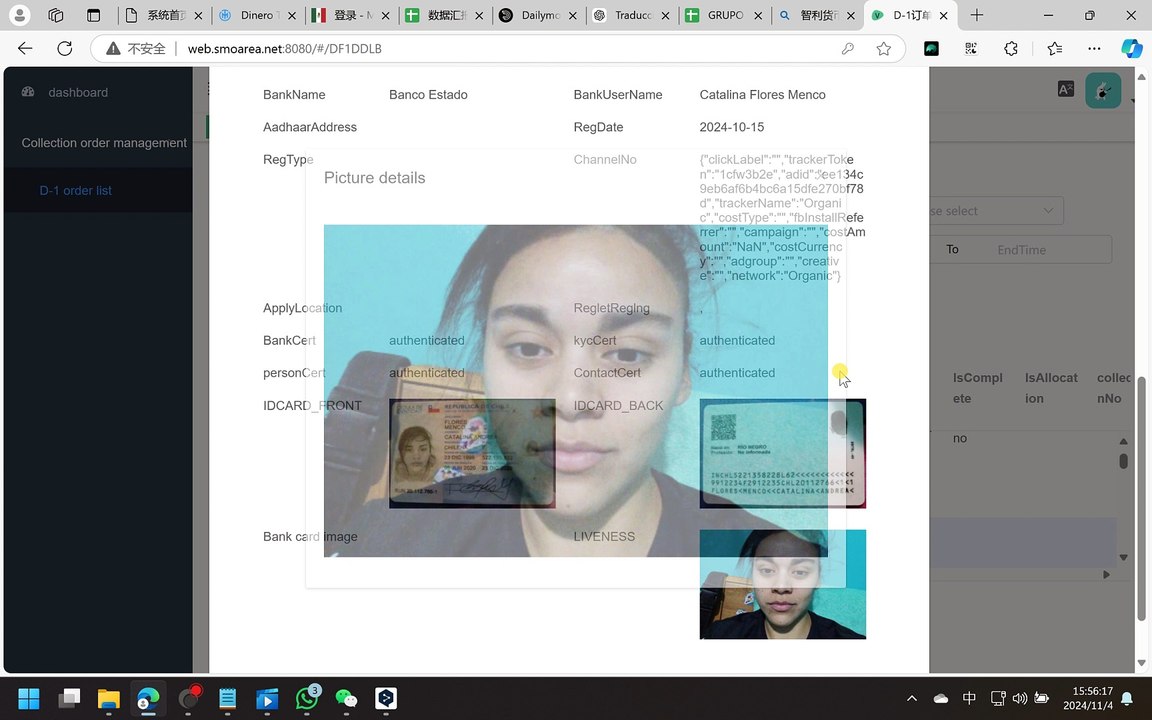This screenshot has height=720, width=1152.
Task: Click the kycCert authenticated status
Action: click(737, 340)
